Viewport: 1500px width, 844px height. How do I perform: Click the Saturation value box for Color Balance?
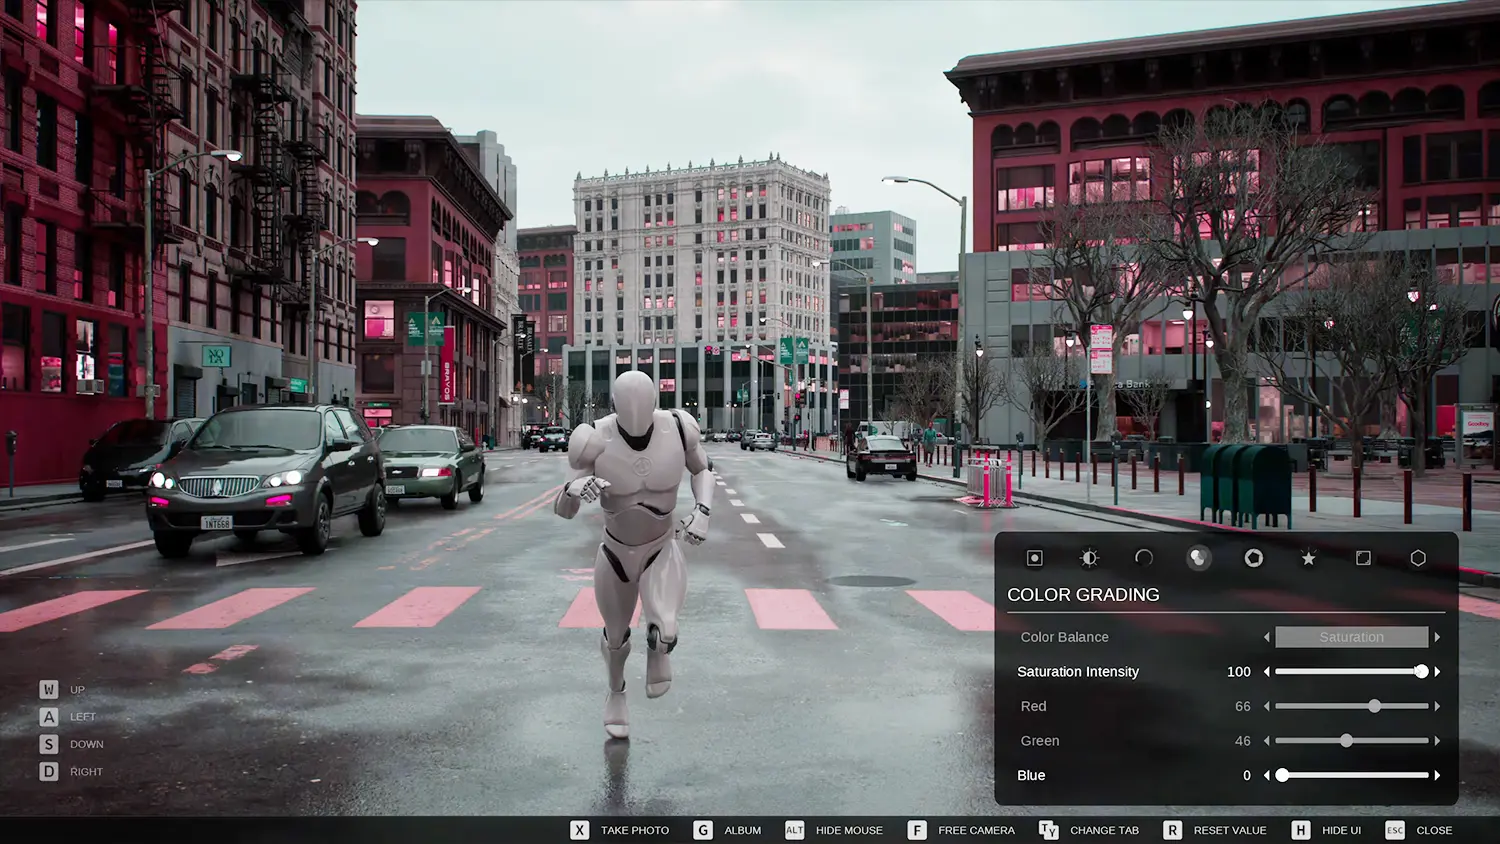point(1352,637)
